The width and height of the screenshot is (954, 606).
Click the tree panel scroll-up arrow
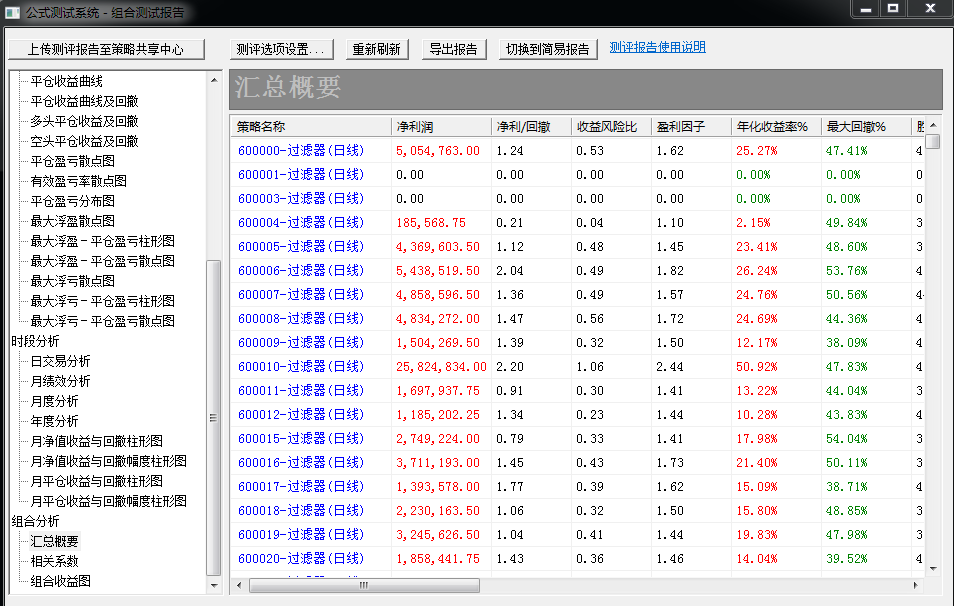coord(213,79)
